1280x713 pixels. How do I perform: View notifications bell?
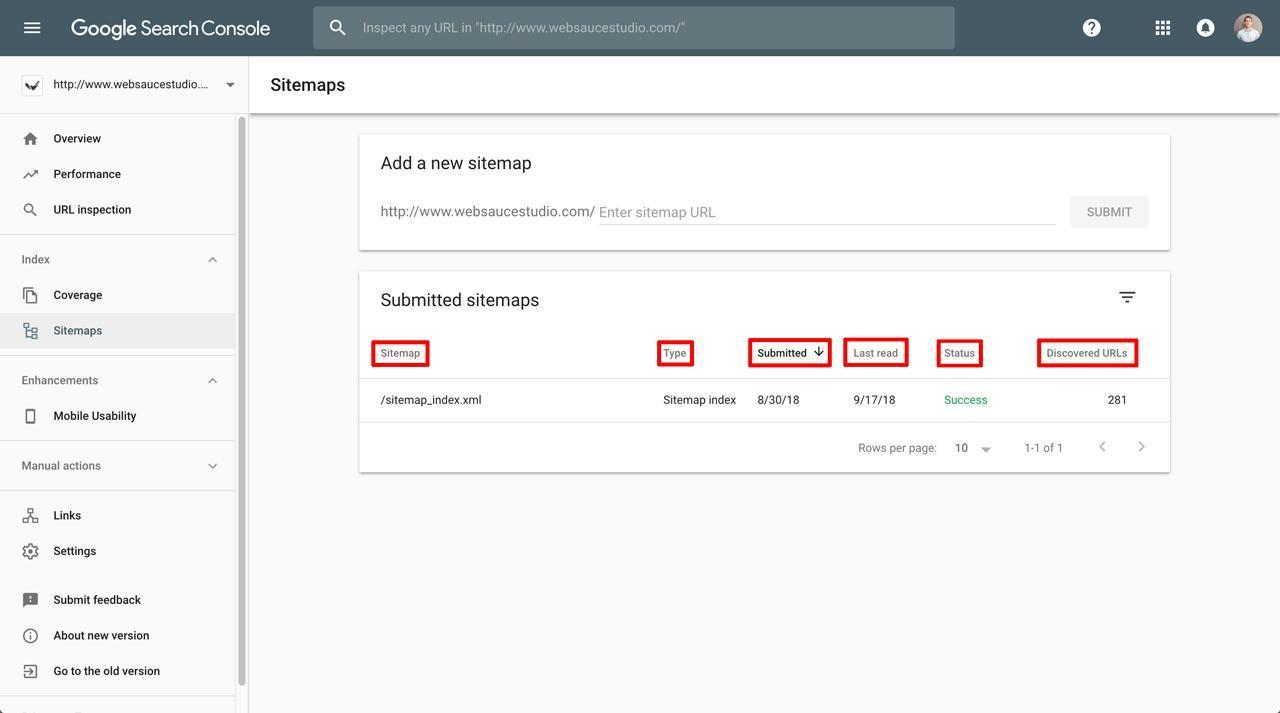tap(1206, 28)
